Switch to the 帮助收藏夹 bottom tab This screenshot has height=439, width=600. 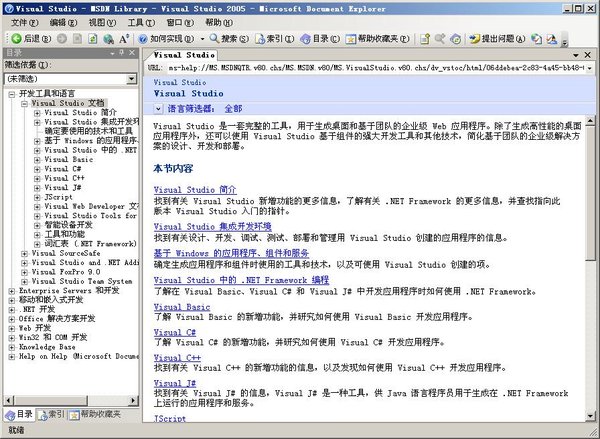click(96, 415)
